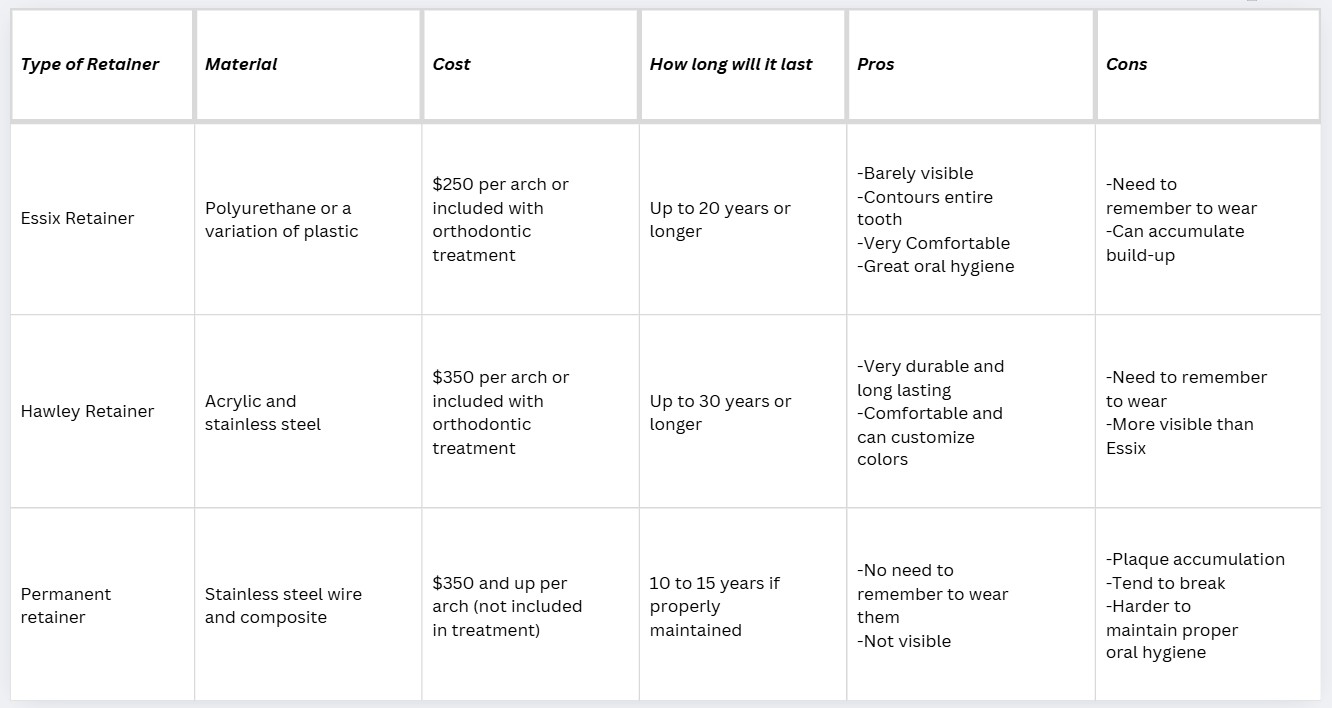Select the Up to 20 years cell
Viewport: 1332px width, 708px height.
(743, 219)
